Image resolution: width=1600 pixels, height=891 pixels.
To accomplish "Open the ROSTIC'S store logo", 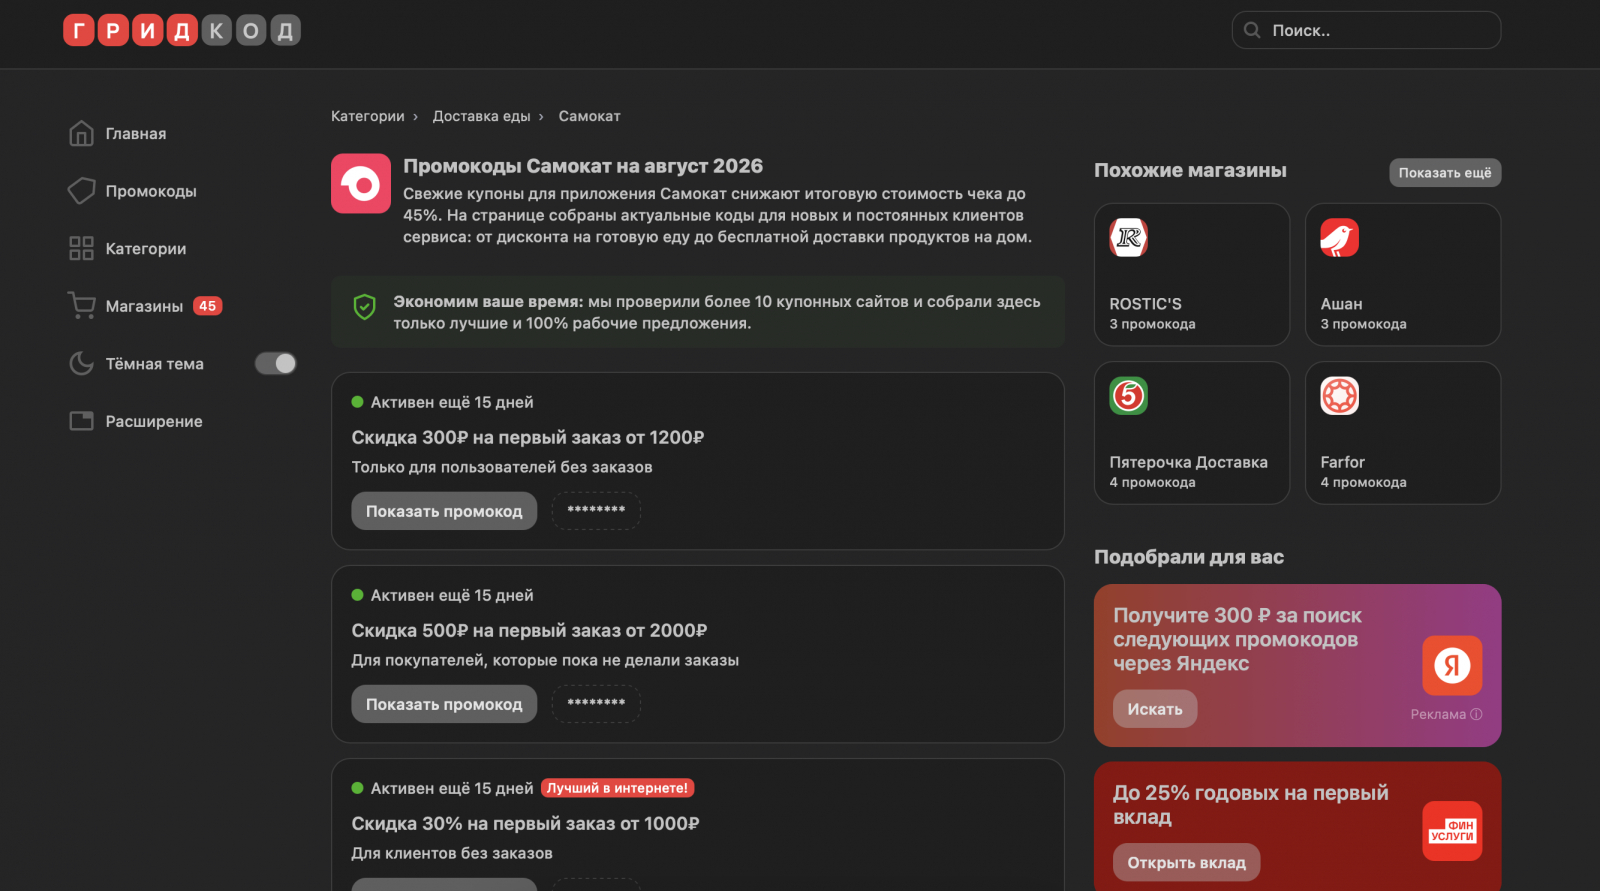I will pyautogui.click(x=1129, y=238).
